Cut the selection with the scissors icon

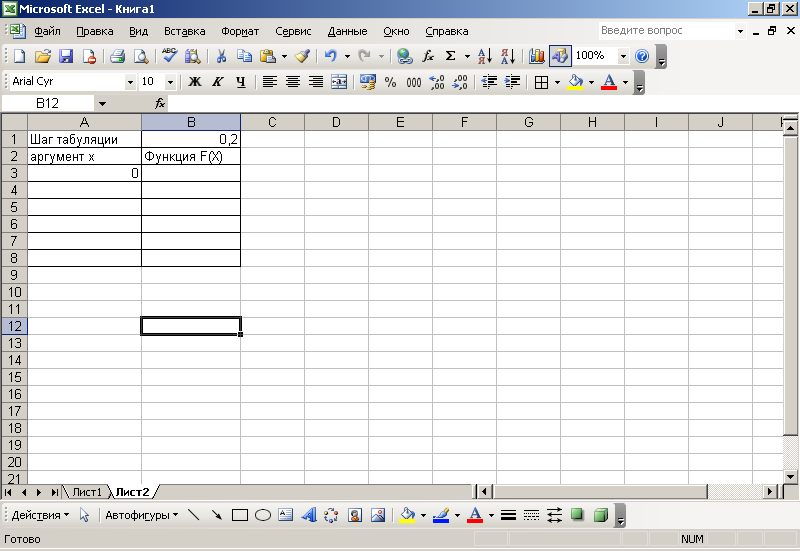click(x=221, y=56)
